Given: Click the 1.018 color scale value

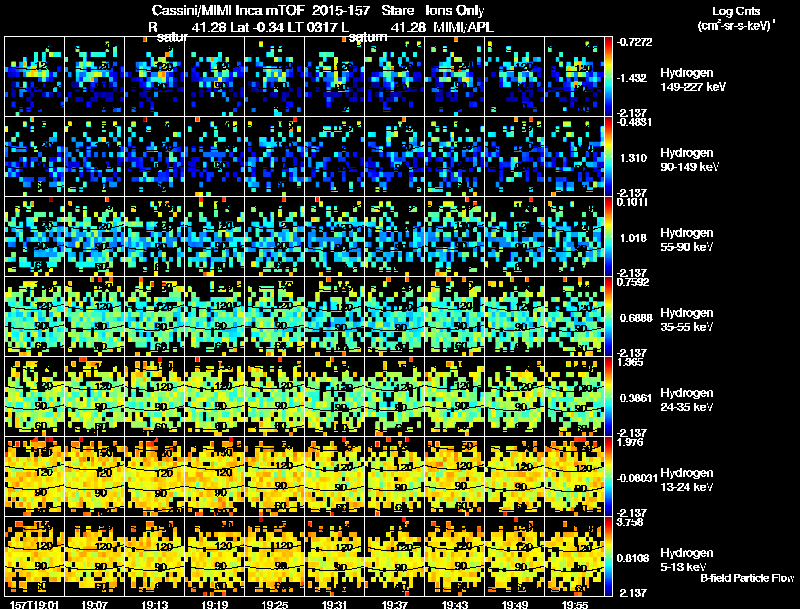Looking at the screenshot, I should [633, 238].
